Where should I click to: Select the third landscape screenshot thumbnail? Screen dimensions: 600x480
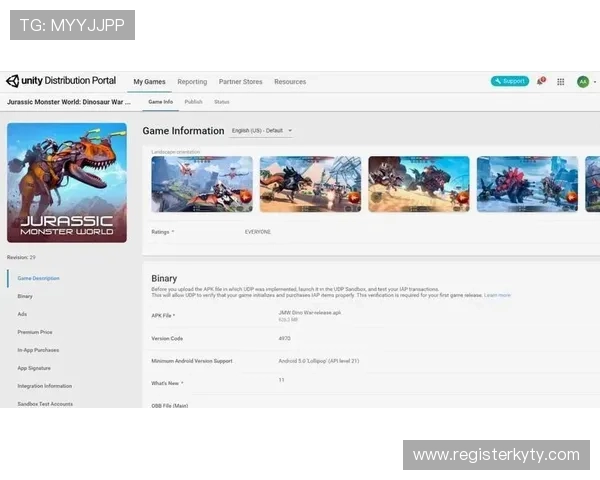pyautogui.click(x=418, y=184)
